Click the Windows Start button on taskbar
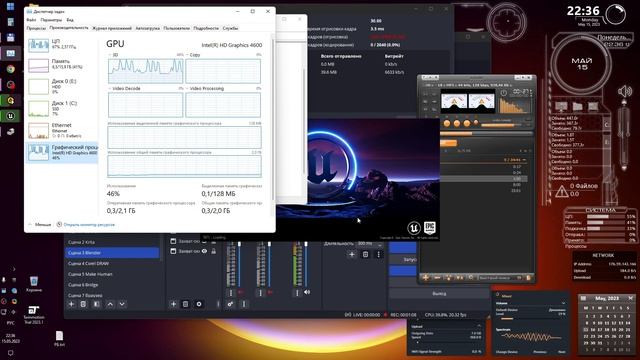The image size is (640, 360). pos(11,7)
